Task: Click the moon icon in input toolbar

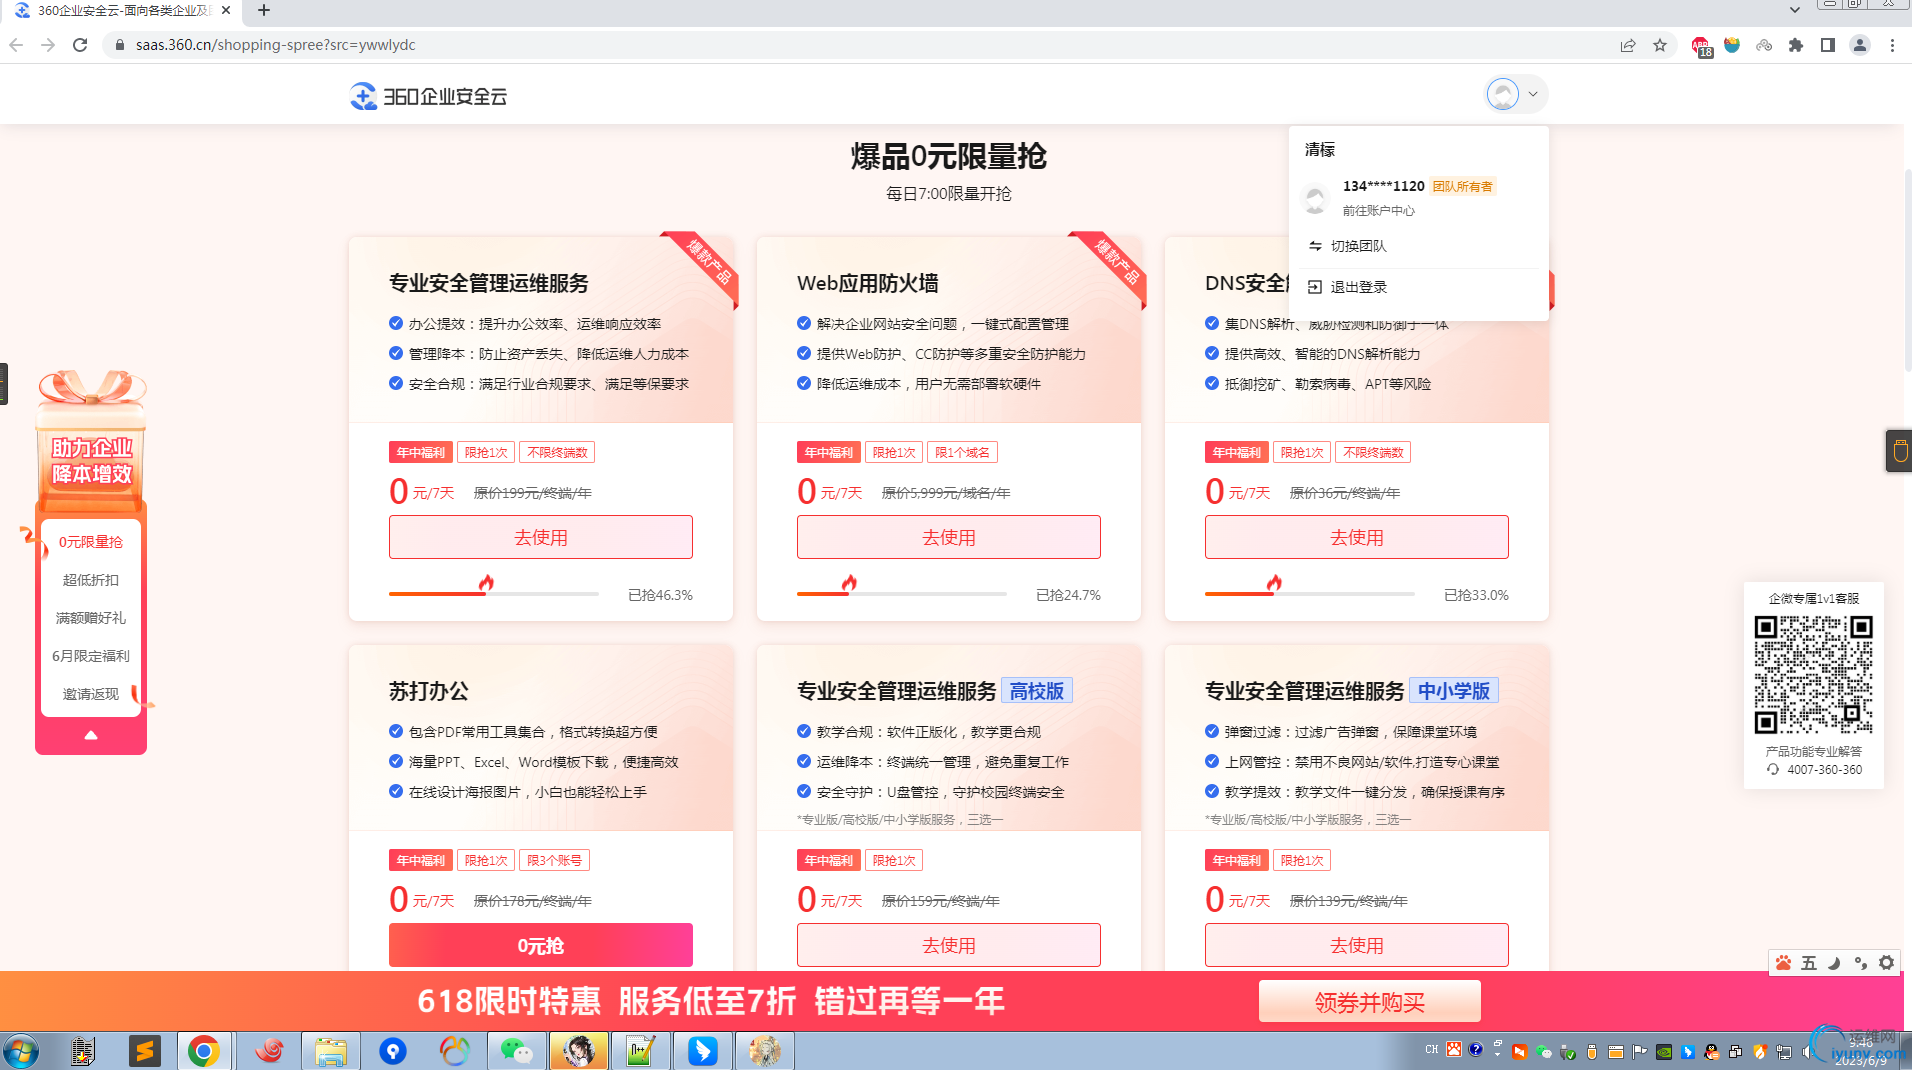Action: click(x=1834, y=962)
